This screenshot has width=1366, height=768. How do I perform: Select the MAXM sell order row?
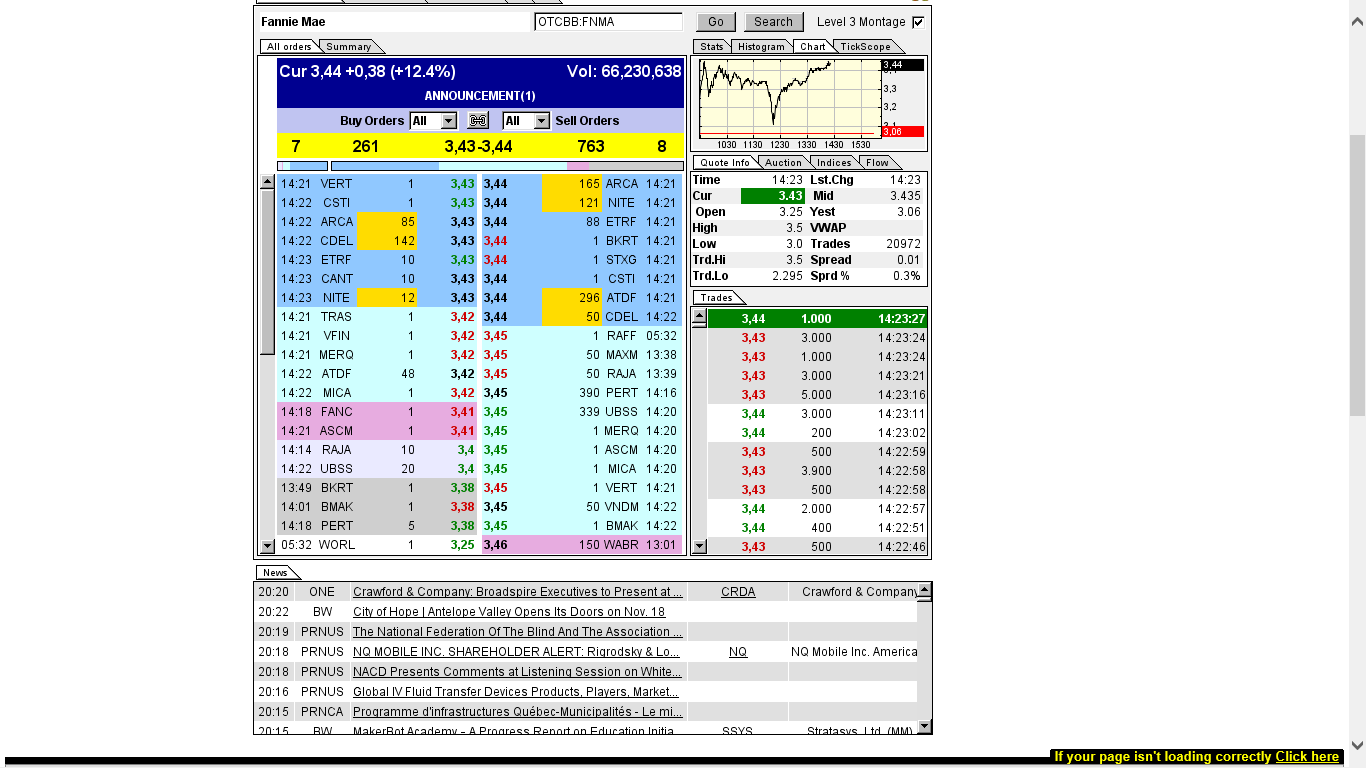[x=582, y=355]
